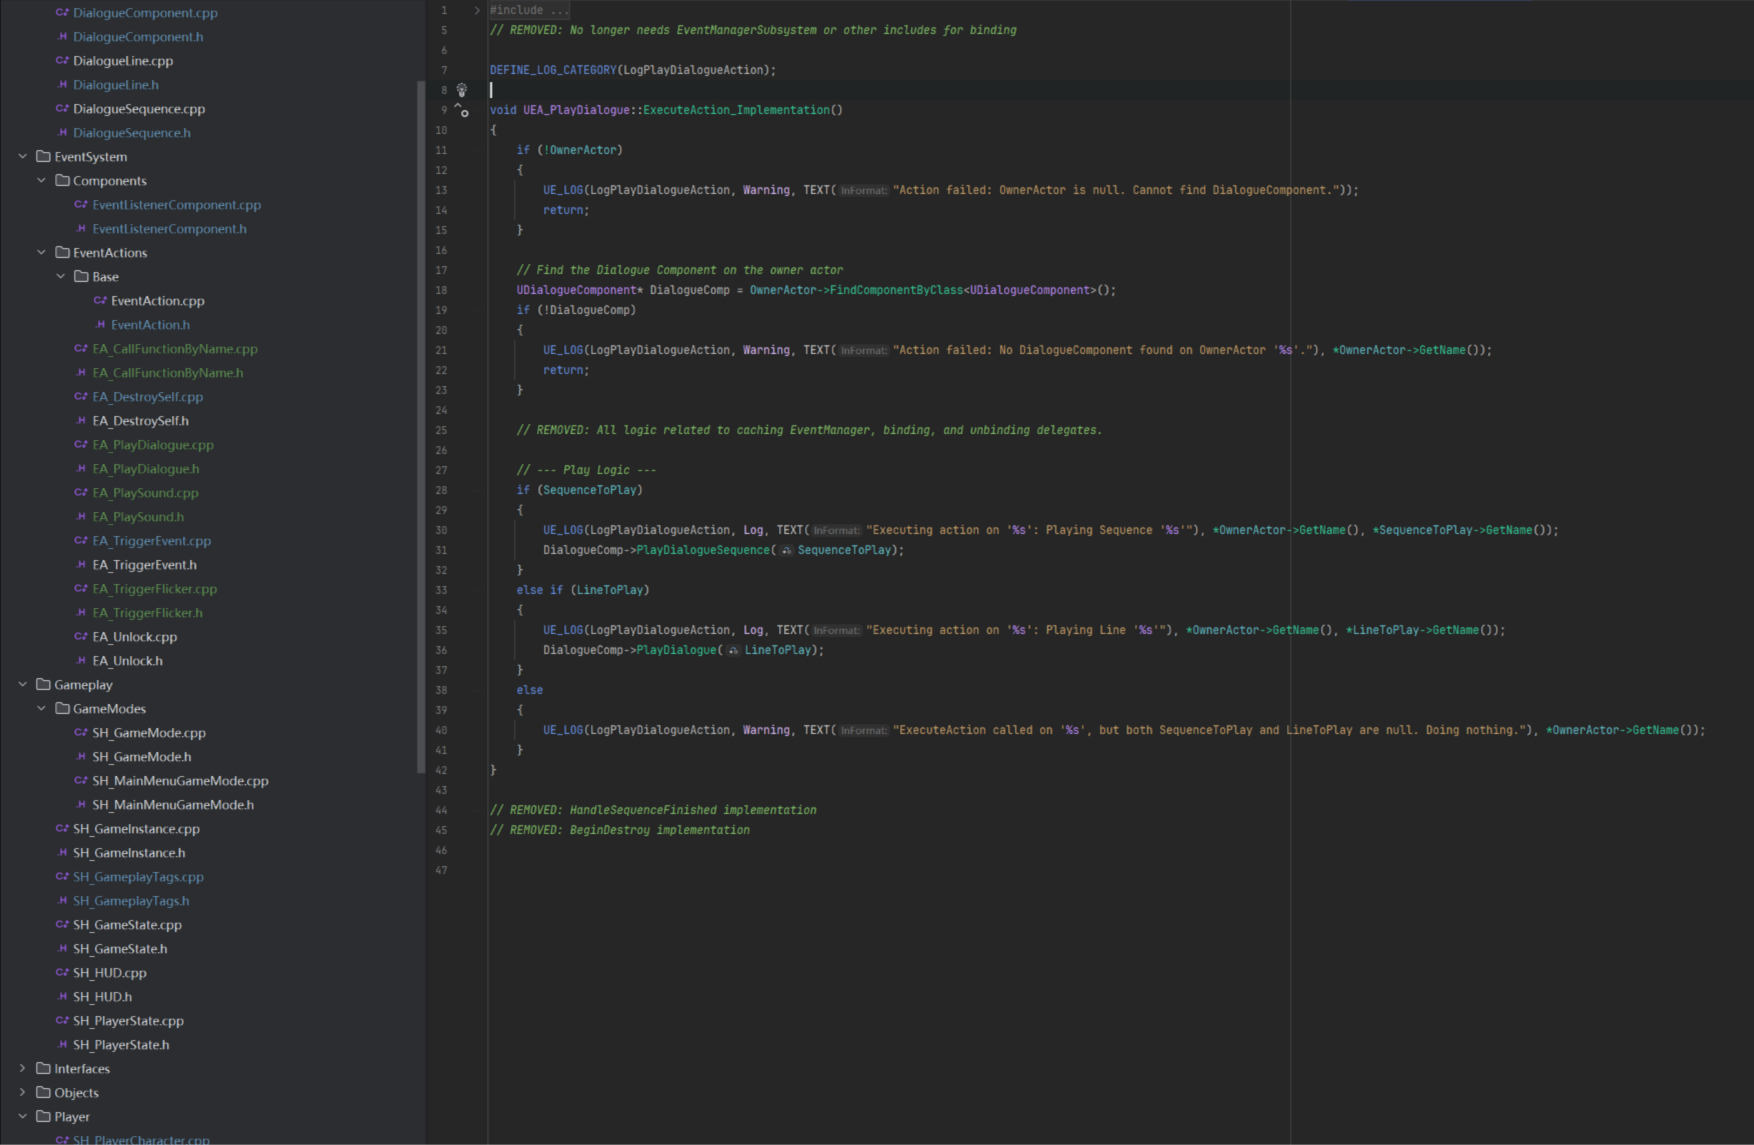This screenshot has height=1145, width=1754.
Task: Expand the Interfaces folder
Action: point(22,1069)
